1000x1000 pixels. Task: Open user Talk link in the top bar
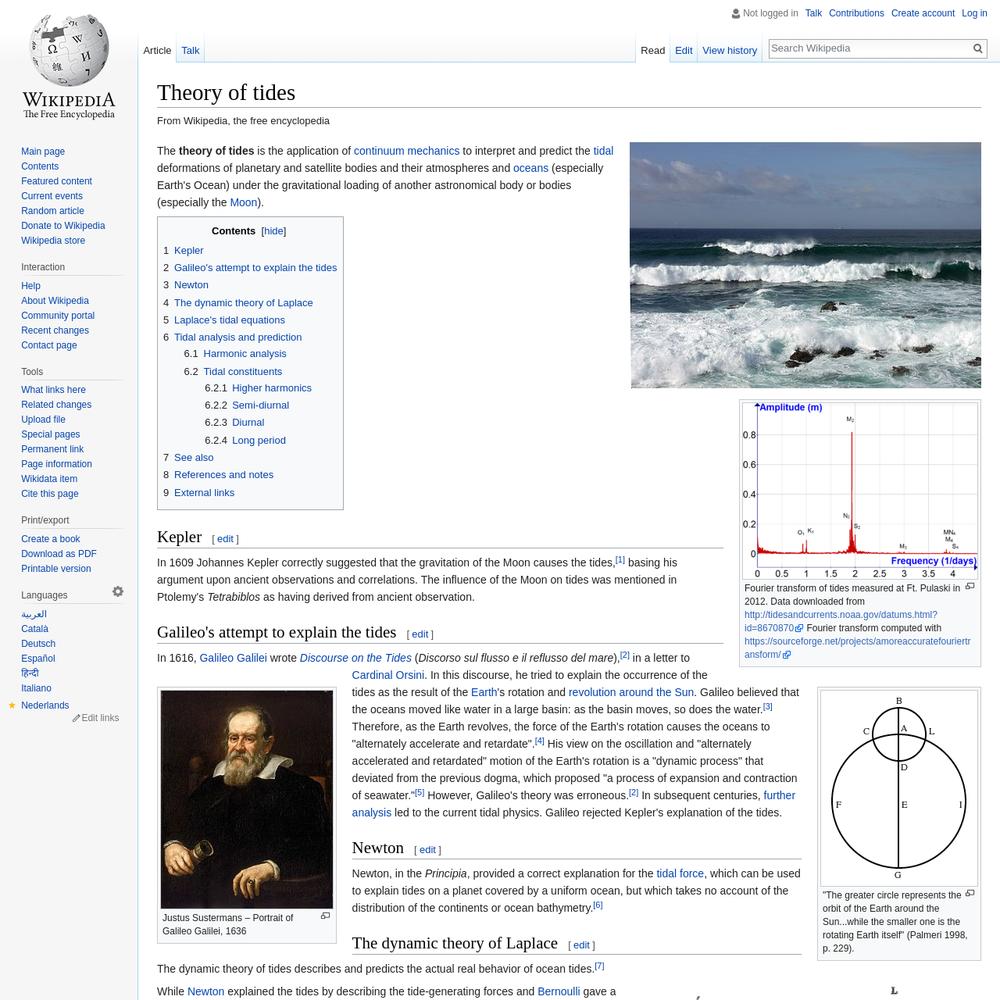813,13
